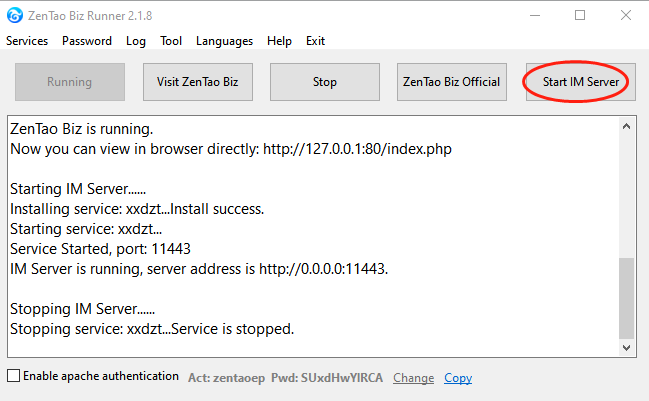Open the Password menu
649x401 pixels.
(87, 41)
